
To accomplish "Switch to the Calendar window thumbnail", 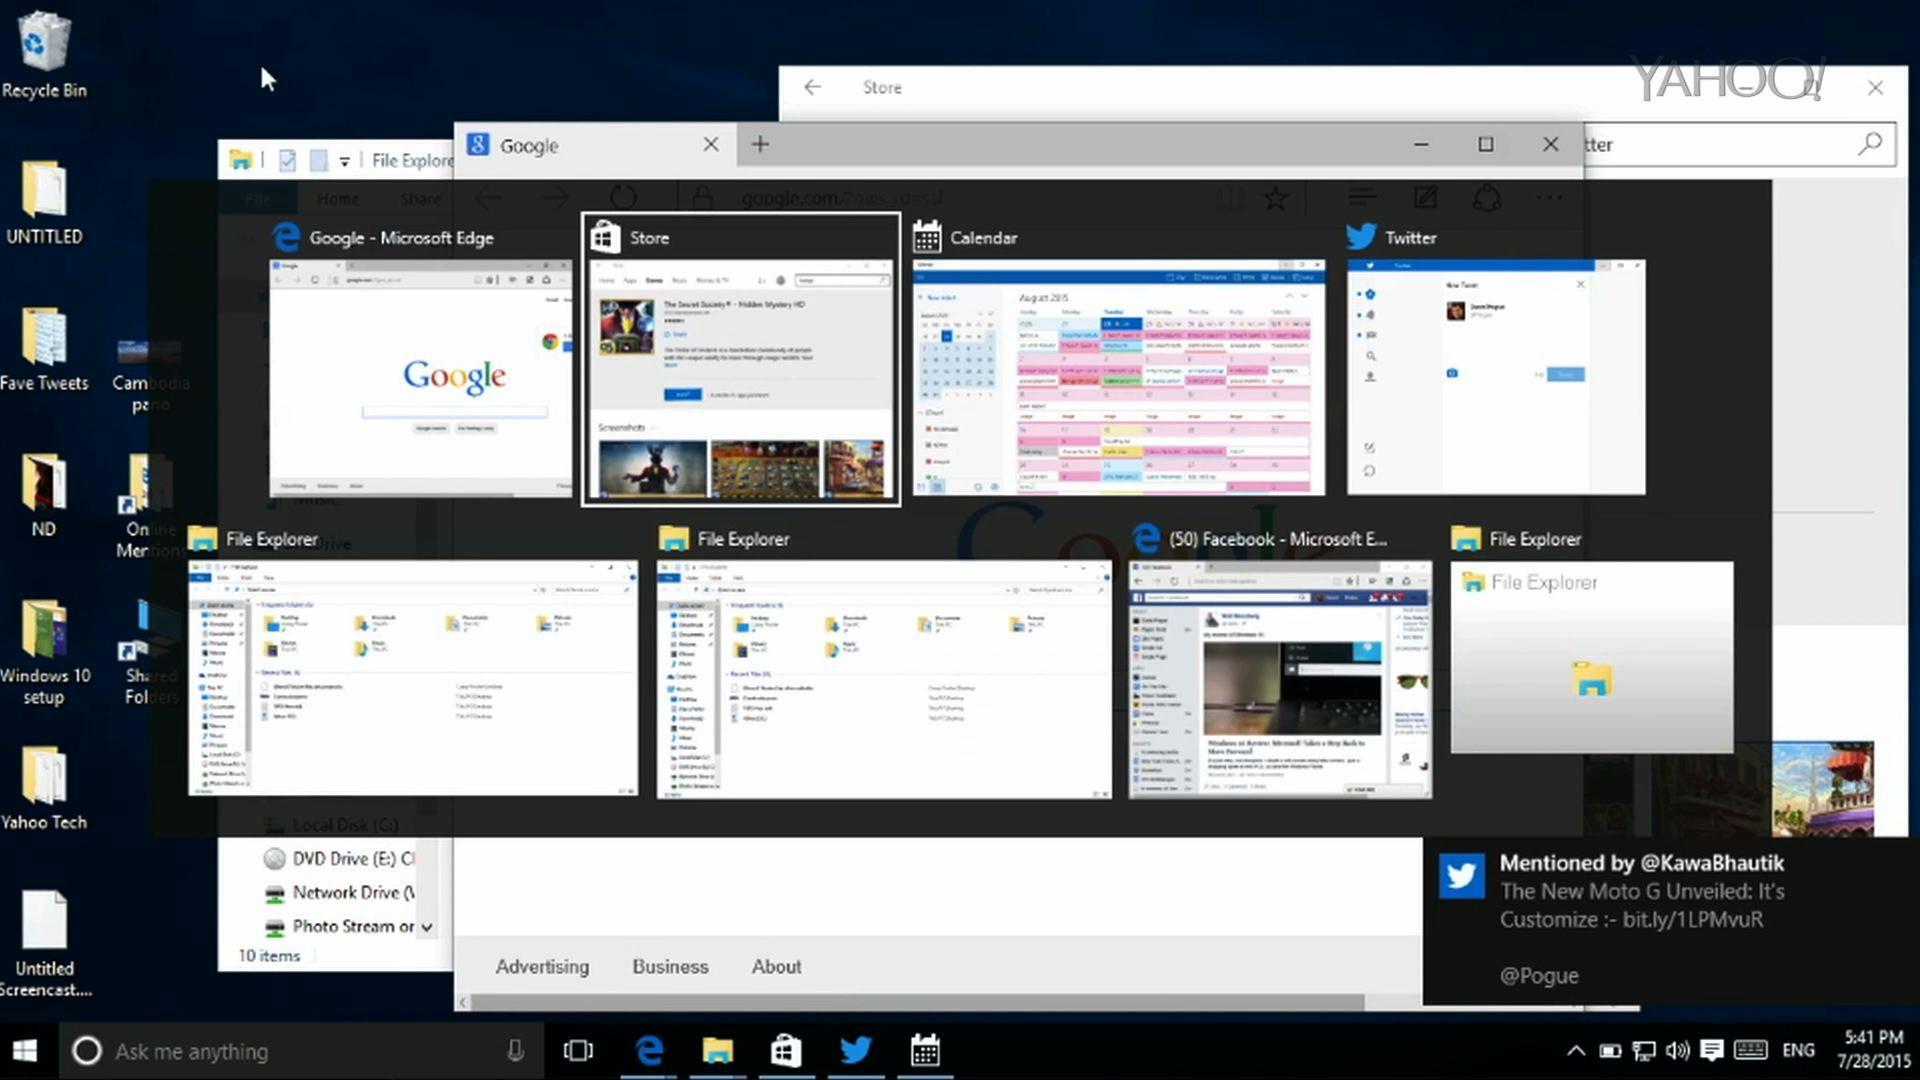I will [x=1119, y=377].
